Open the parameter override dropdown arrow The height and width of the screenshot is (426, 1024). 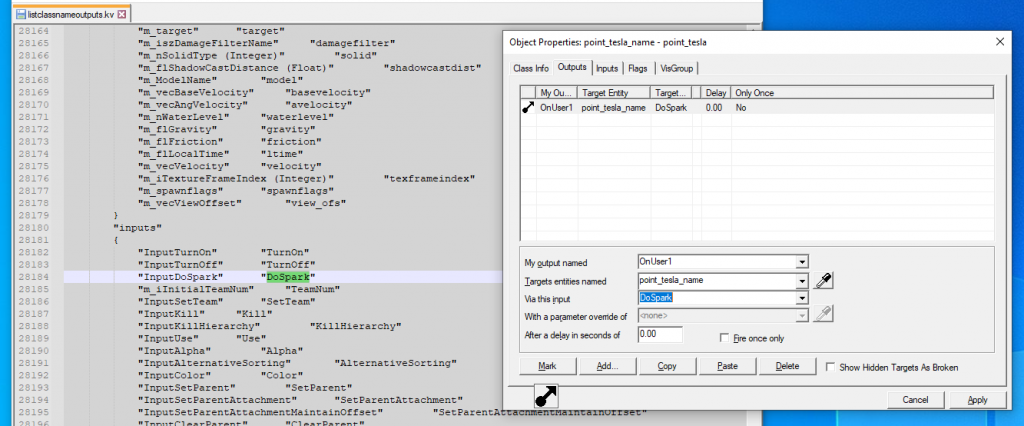coord(802,316)
